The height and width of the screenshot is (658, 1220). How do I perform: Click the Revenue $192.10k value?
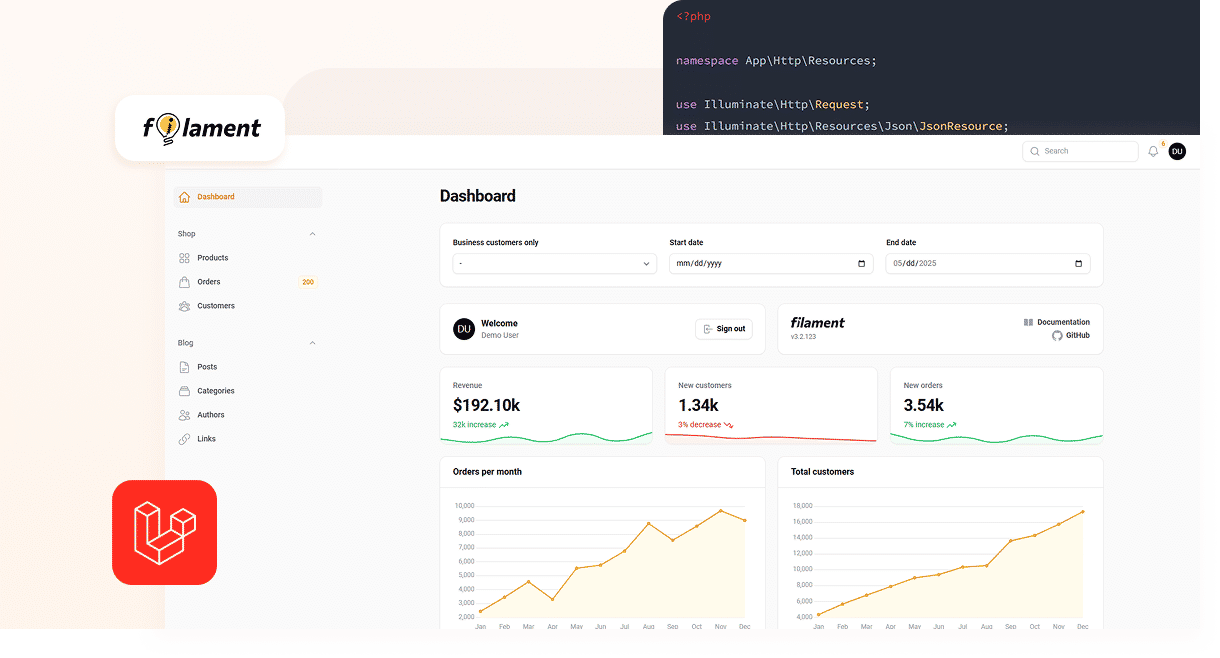coord(486,405)
